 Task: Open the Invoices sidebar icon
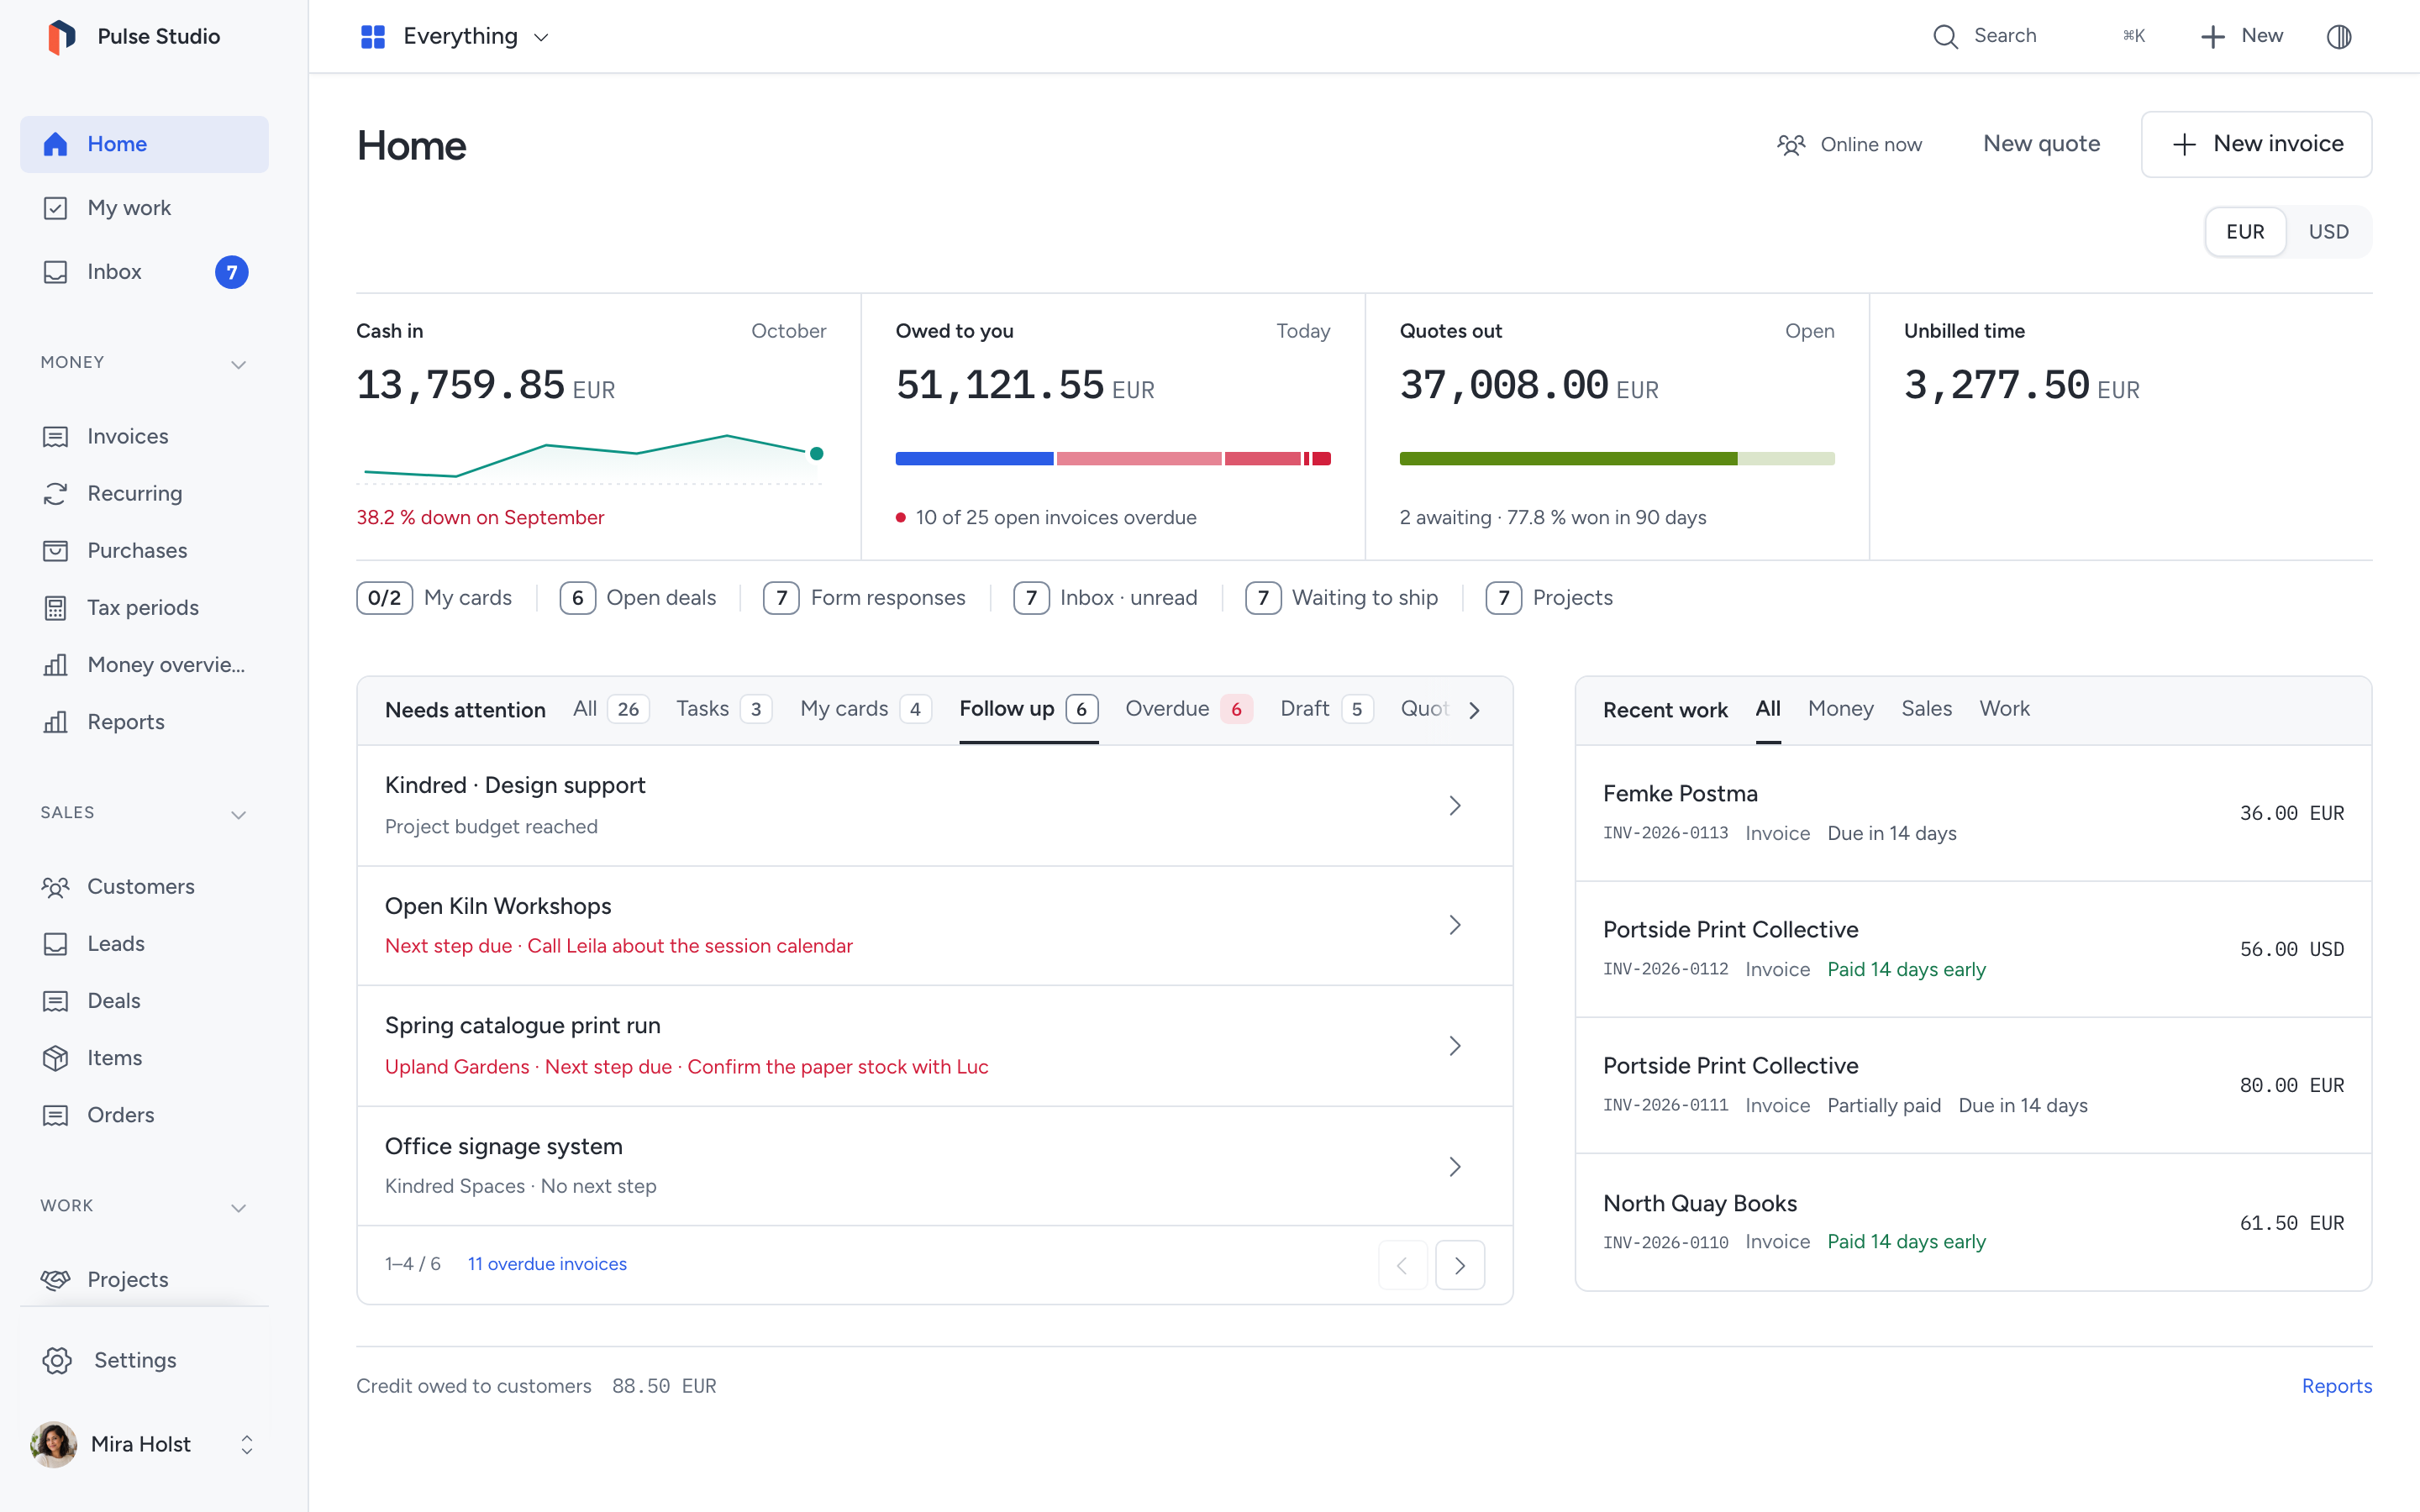coord(55,437)
